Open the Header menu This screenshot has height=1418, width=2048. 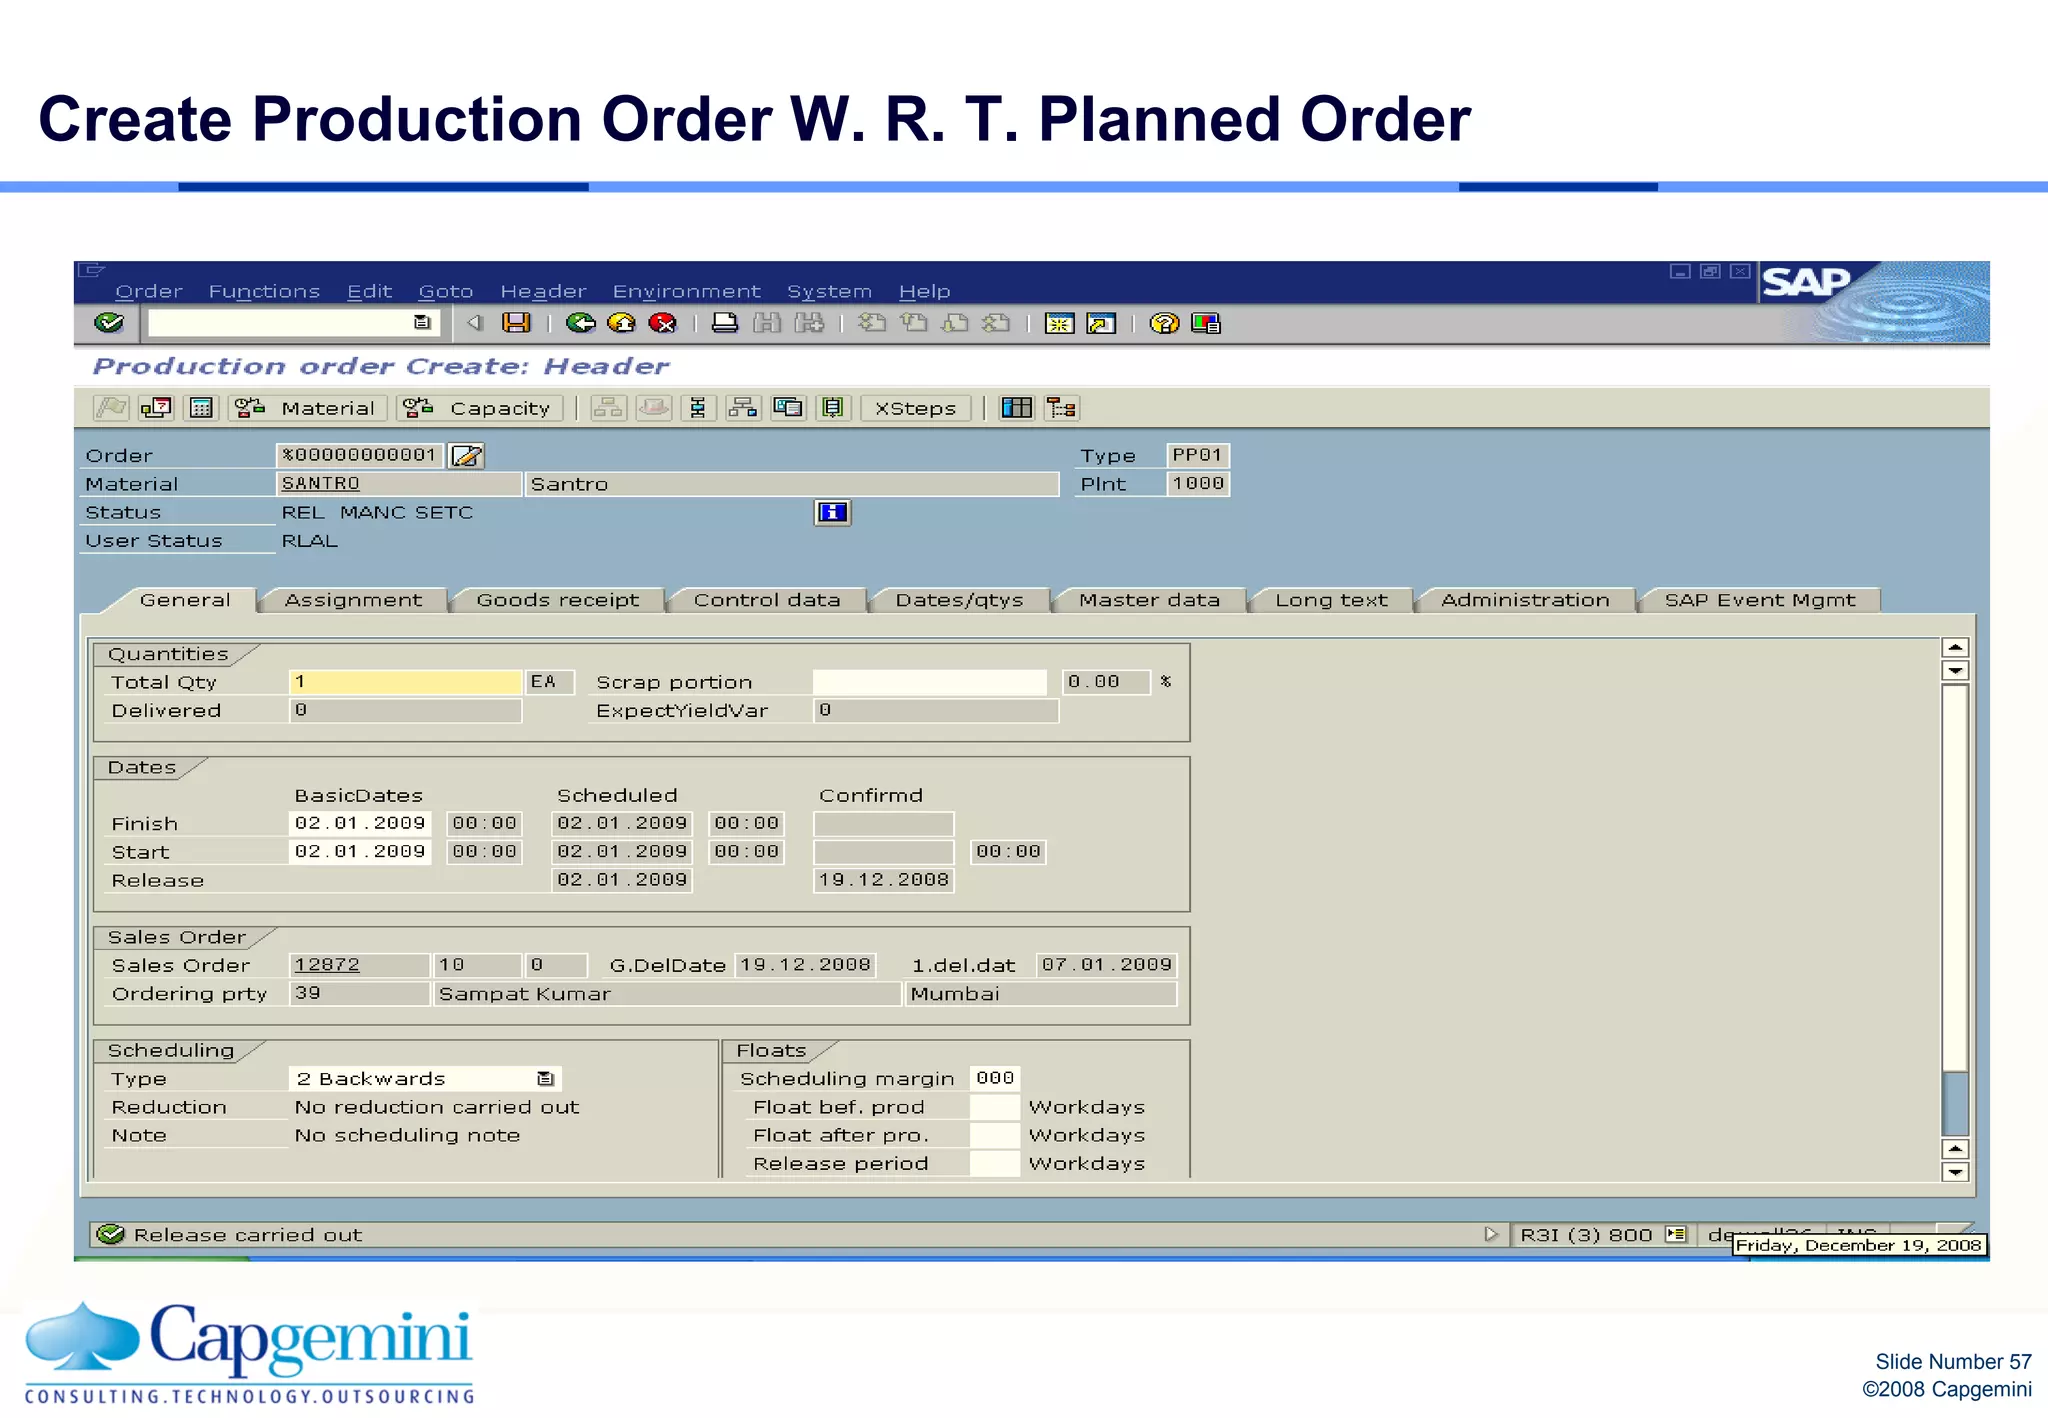pyautogui.click(x=543, y=291)
